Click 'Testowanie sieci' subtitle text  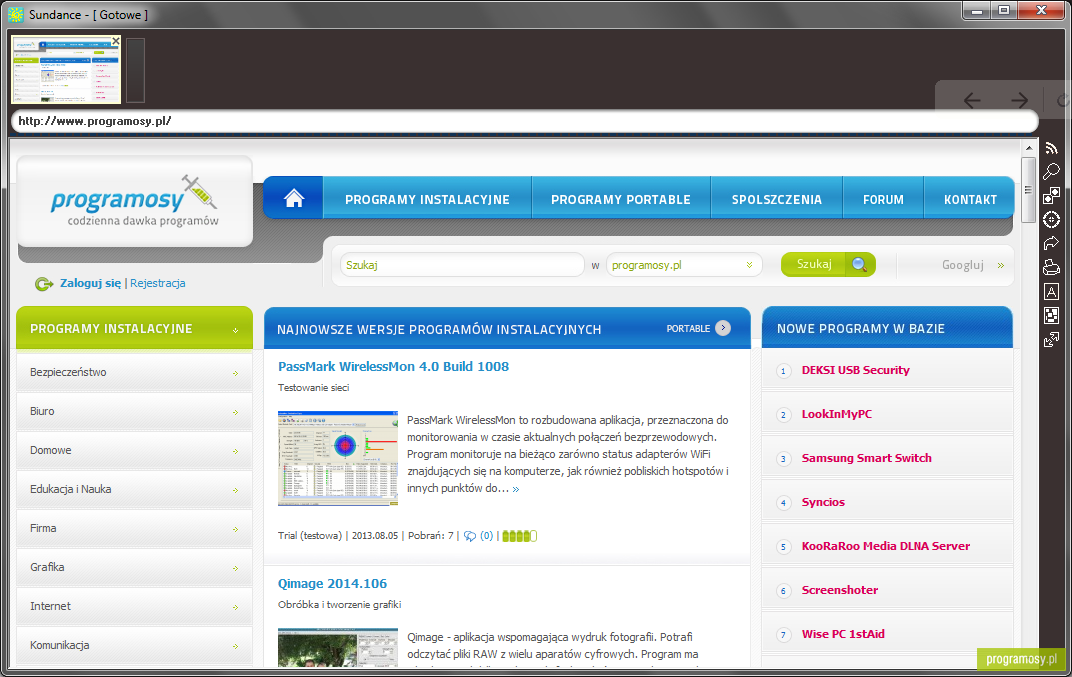[313, 388]
